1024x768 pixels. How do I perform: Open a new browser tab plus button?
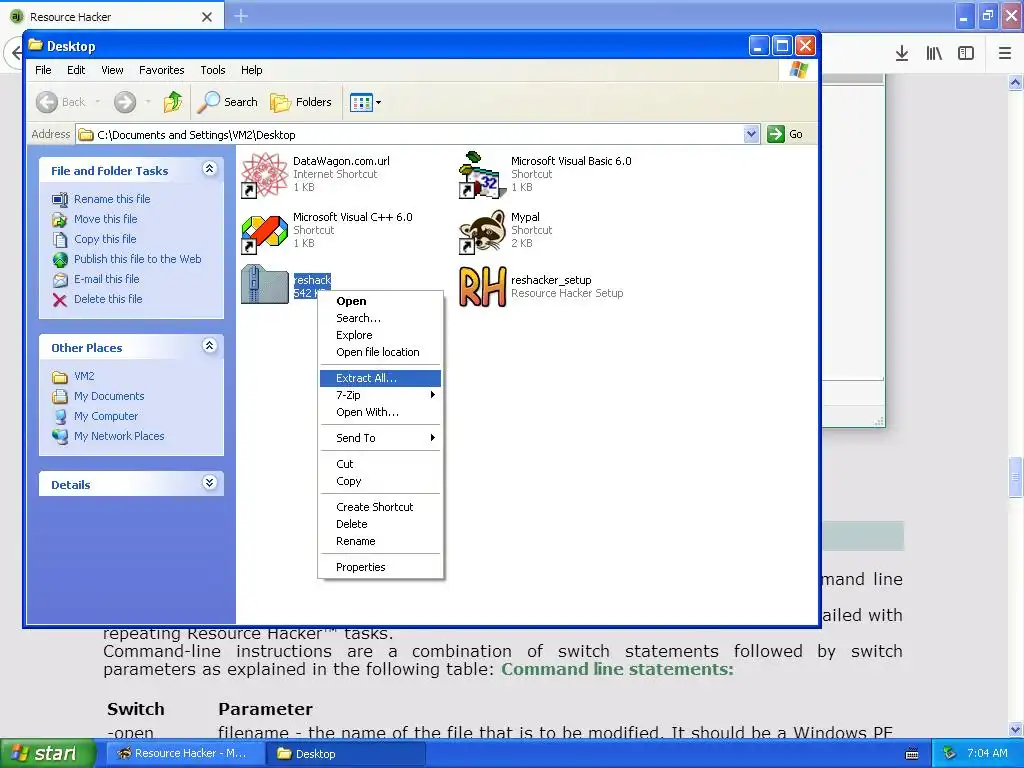[241, 16]
